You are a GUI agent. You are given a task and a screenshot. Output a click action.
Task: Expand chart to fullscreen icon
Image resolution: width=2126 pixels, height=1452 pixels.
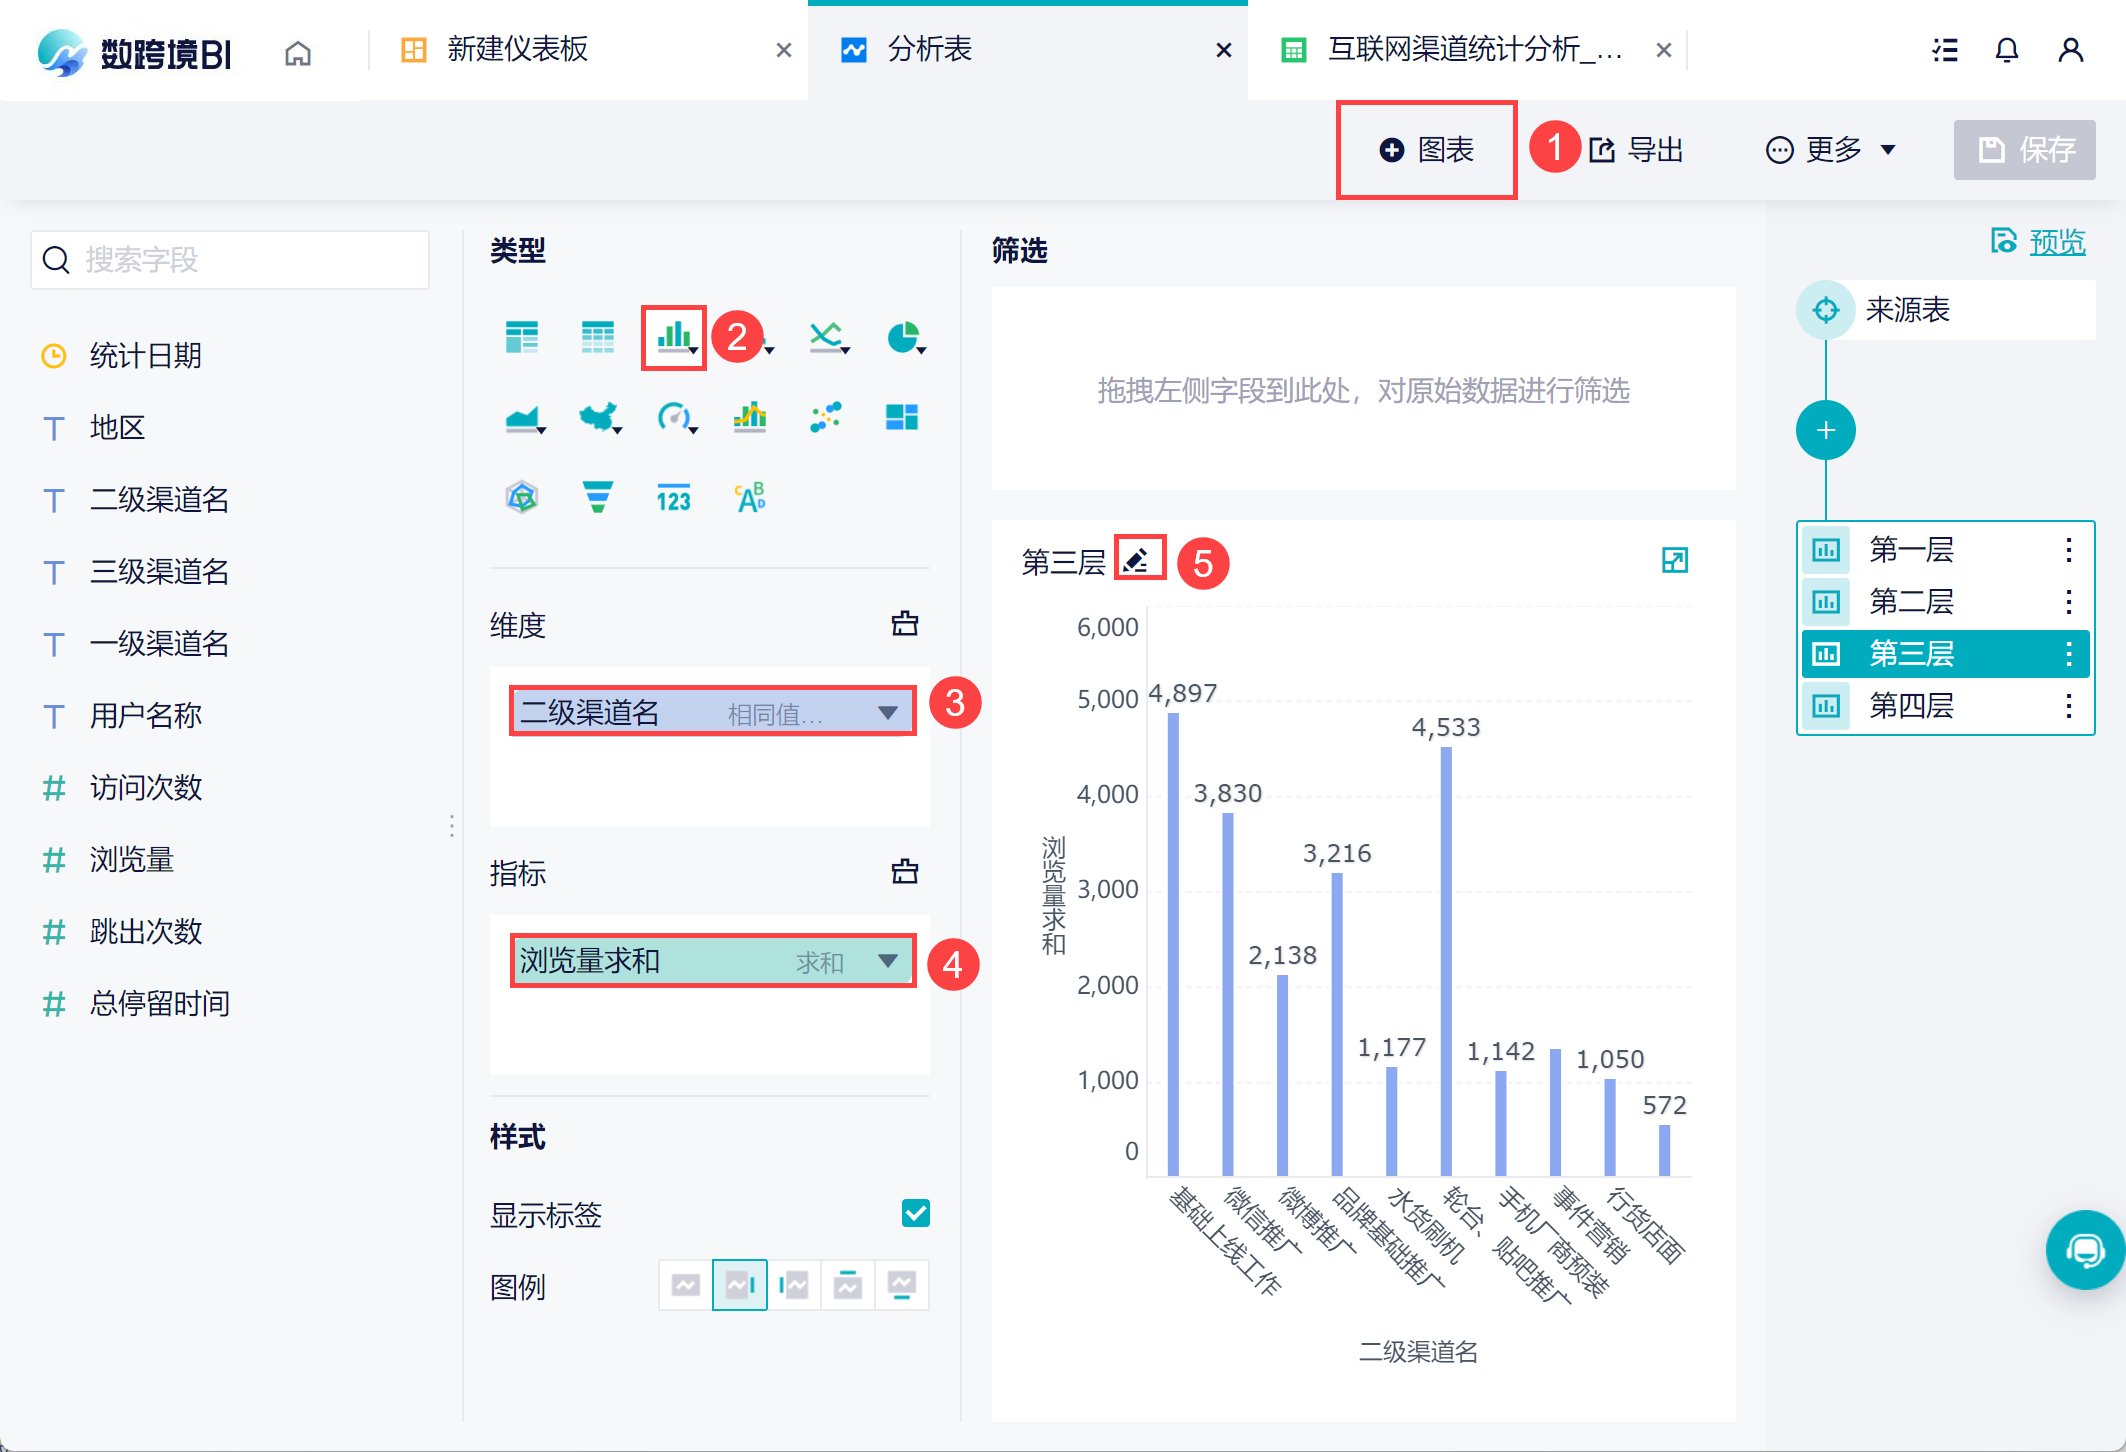pyautogui.click(x=1674, y=560)
